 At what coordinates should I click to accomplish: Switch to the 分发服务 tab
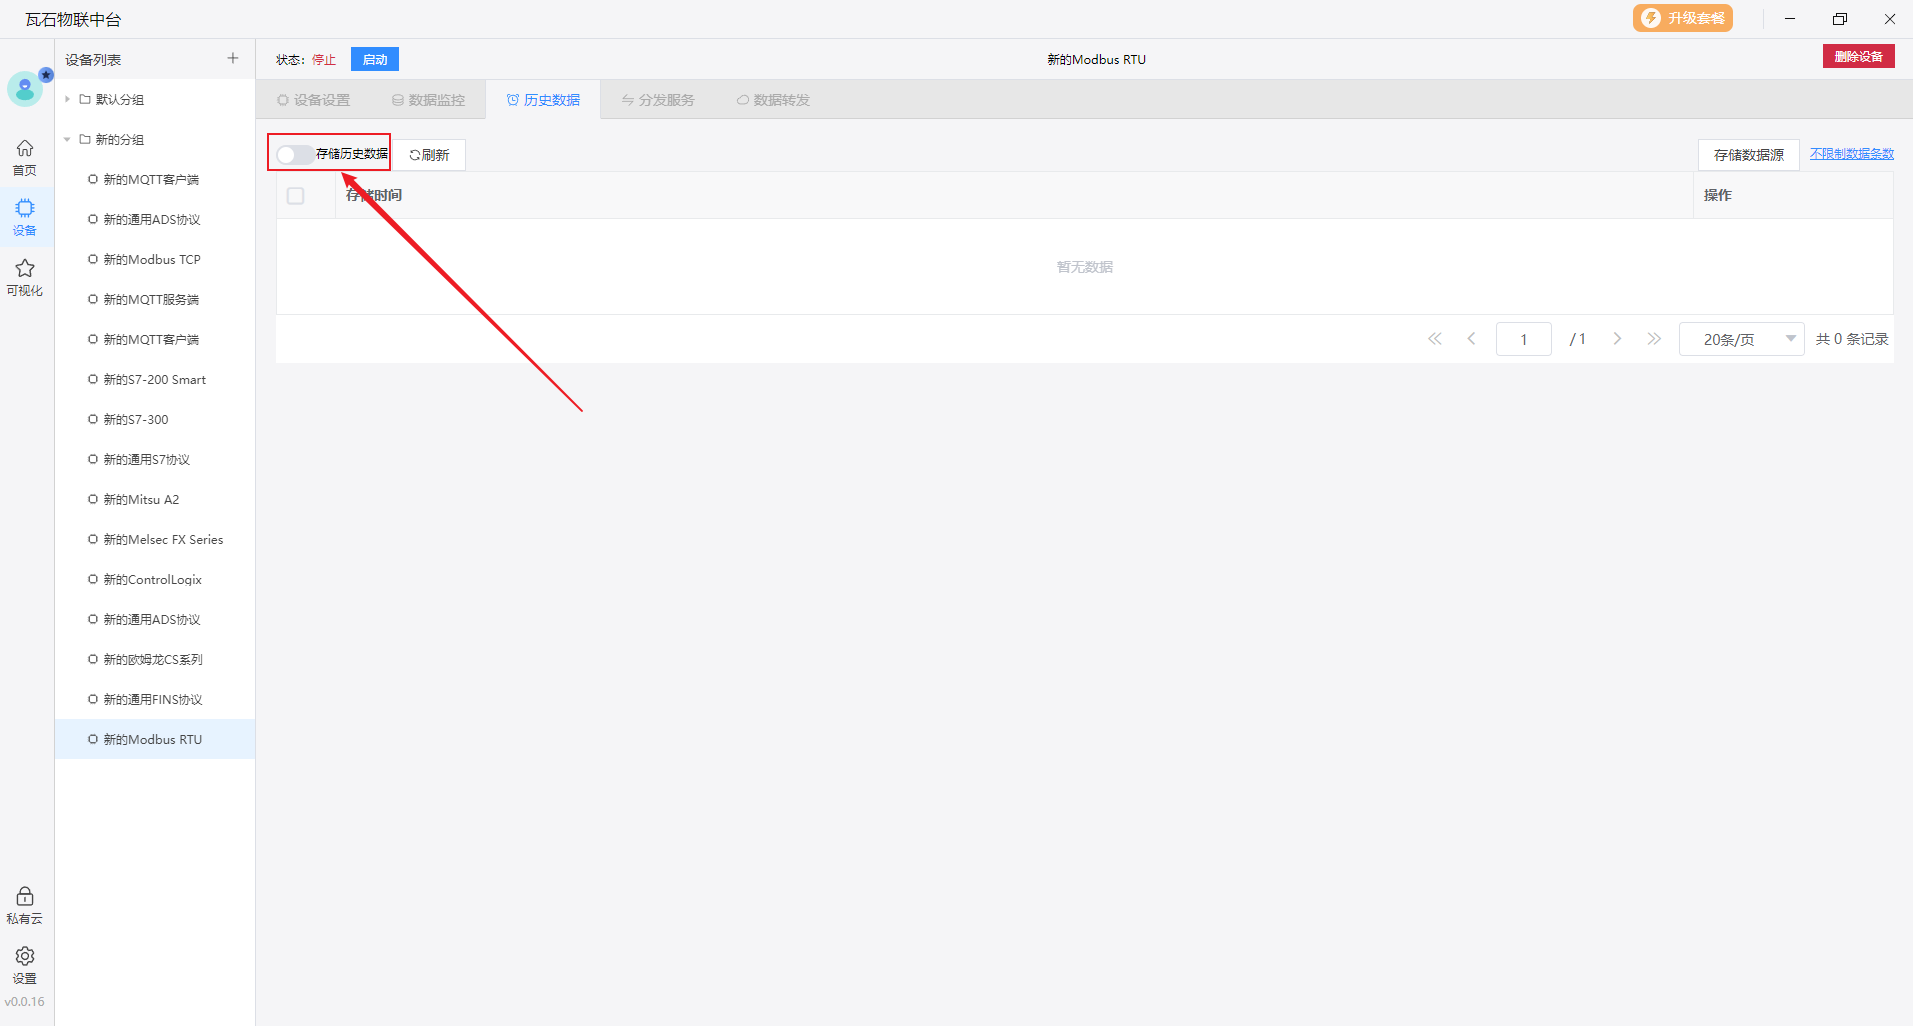[658, 100]
